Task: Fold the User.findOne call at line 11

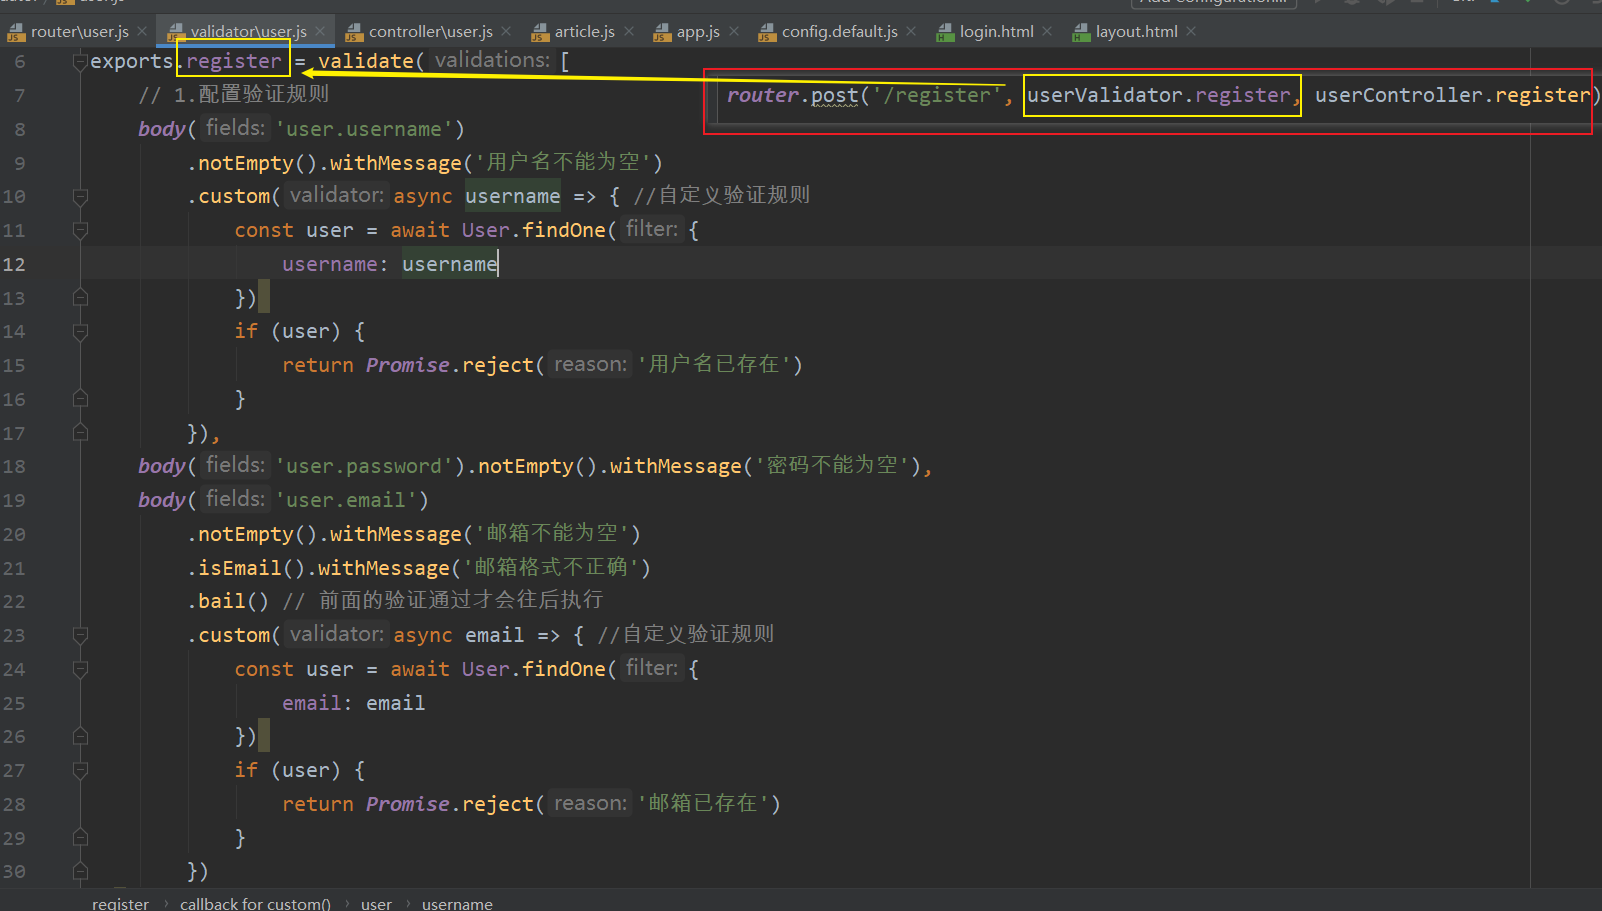Action: (x=81, y=231)
